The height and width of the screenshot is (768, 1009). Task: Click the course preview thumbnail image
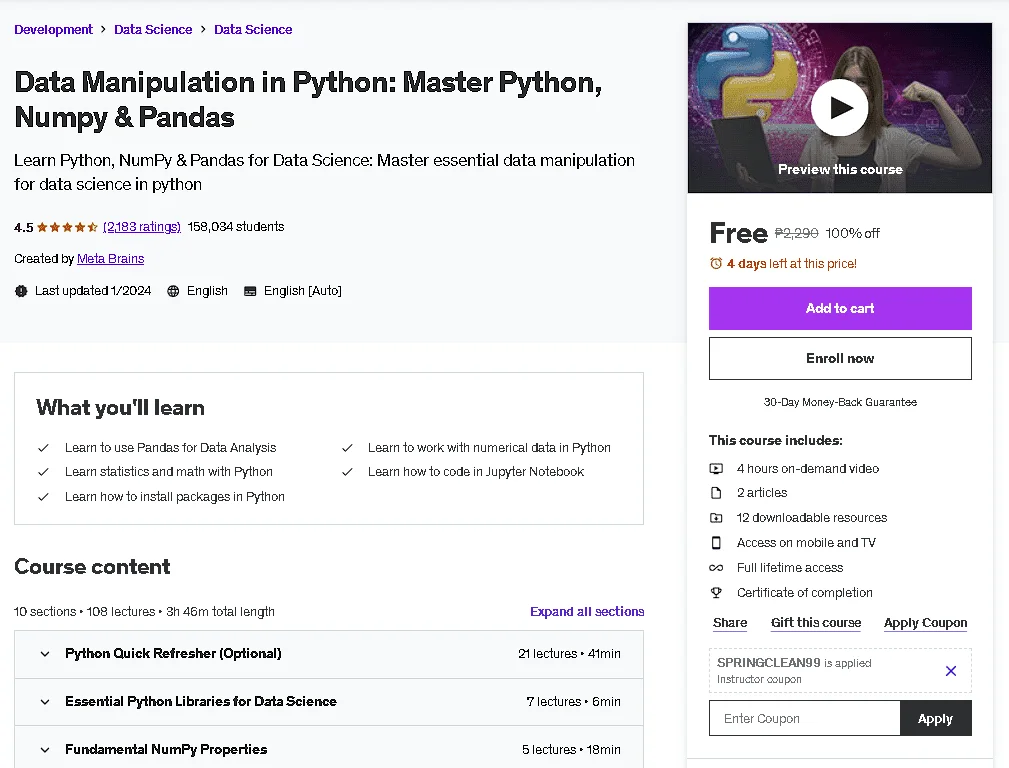840,108
